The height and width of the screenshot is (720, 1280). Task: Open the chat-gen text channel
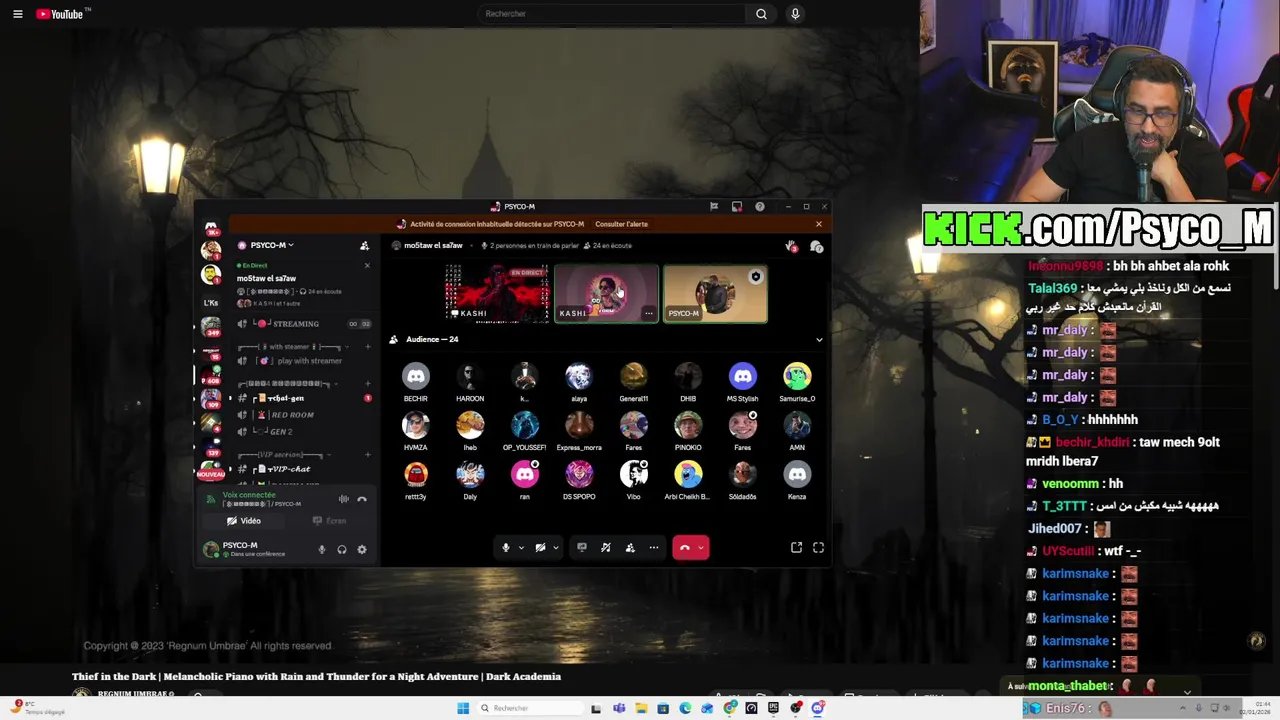(x=304, y=398)
